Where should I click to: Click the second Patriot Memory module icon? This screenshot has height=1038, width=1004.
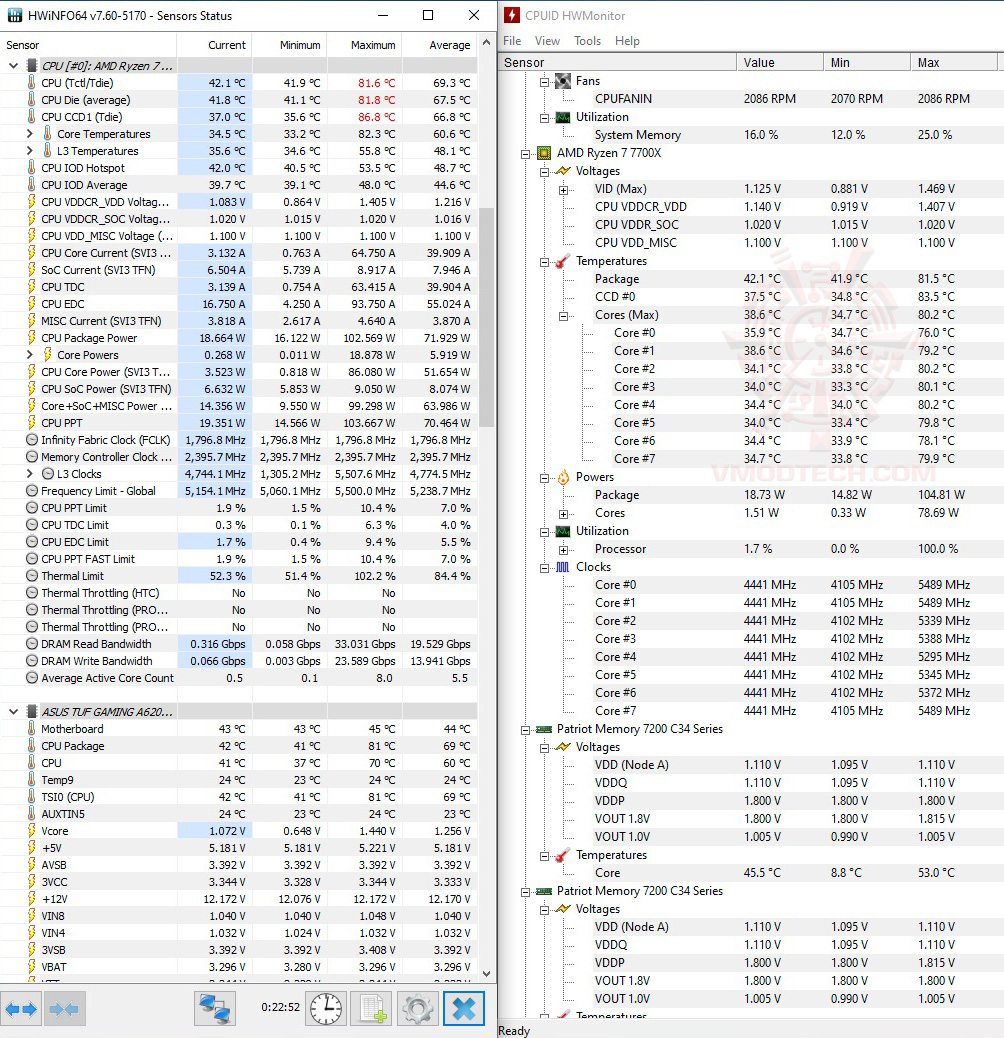click(543, 891)
